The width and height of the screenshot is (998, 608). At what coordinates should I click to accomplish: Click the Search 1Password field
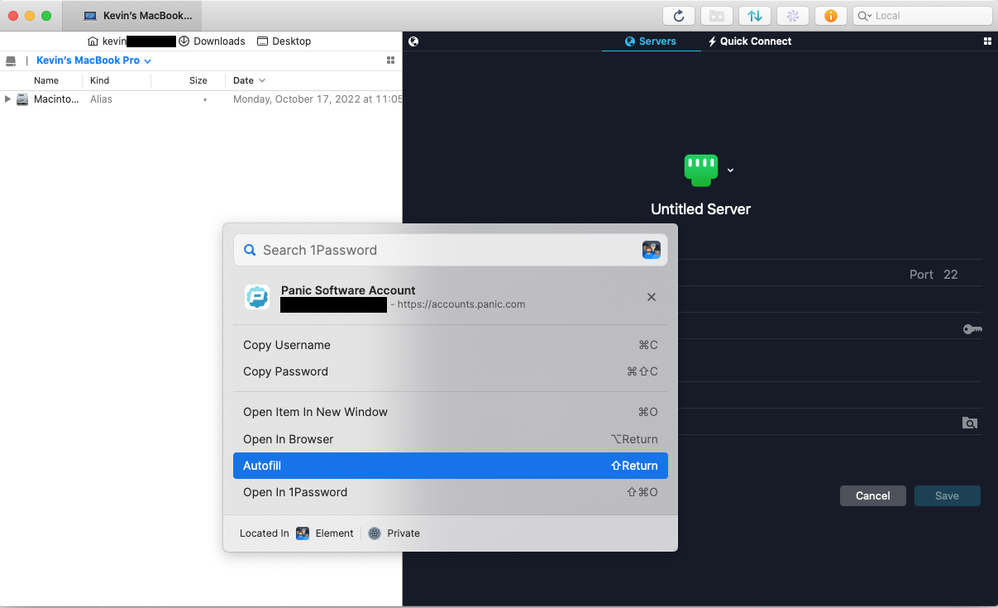440,250
